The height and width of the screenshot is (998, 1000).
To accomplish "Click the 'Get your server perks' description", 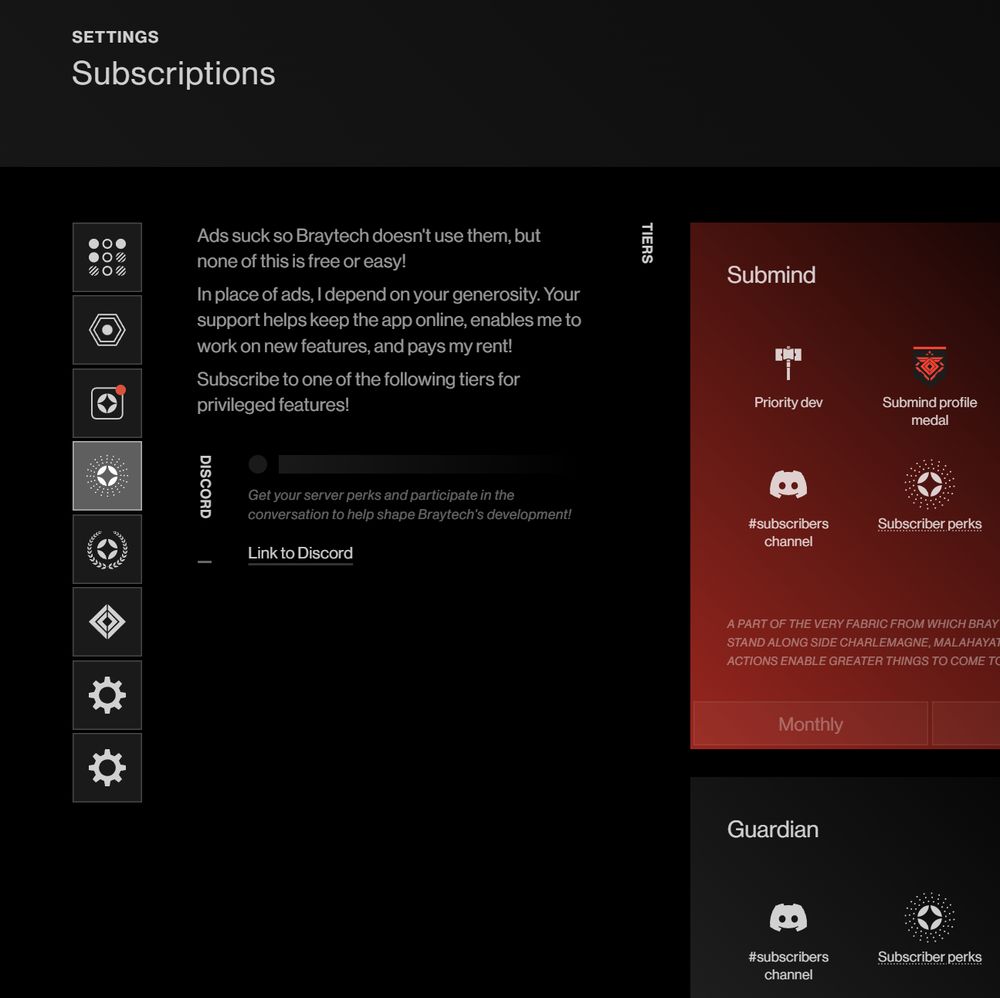I will [409, 504].
